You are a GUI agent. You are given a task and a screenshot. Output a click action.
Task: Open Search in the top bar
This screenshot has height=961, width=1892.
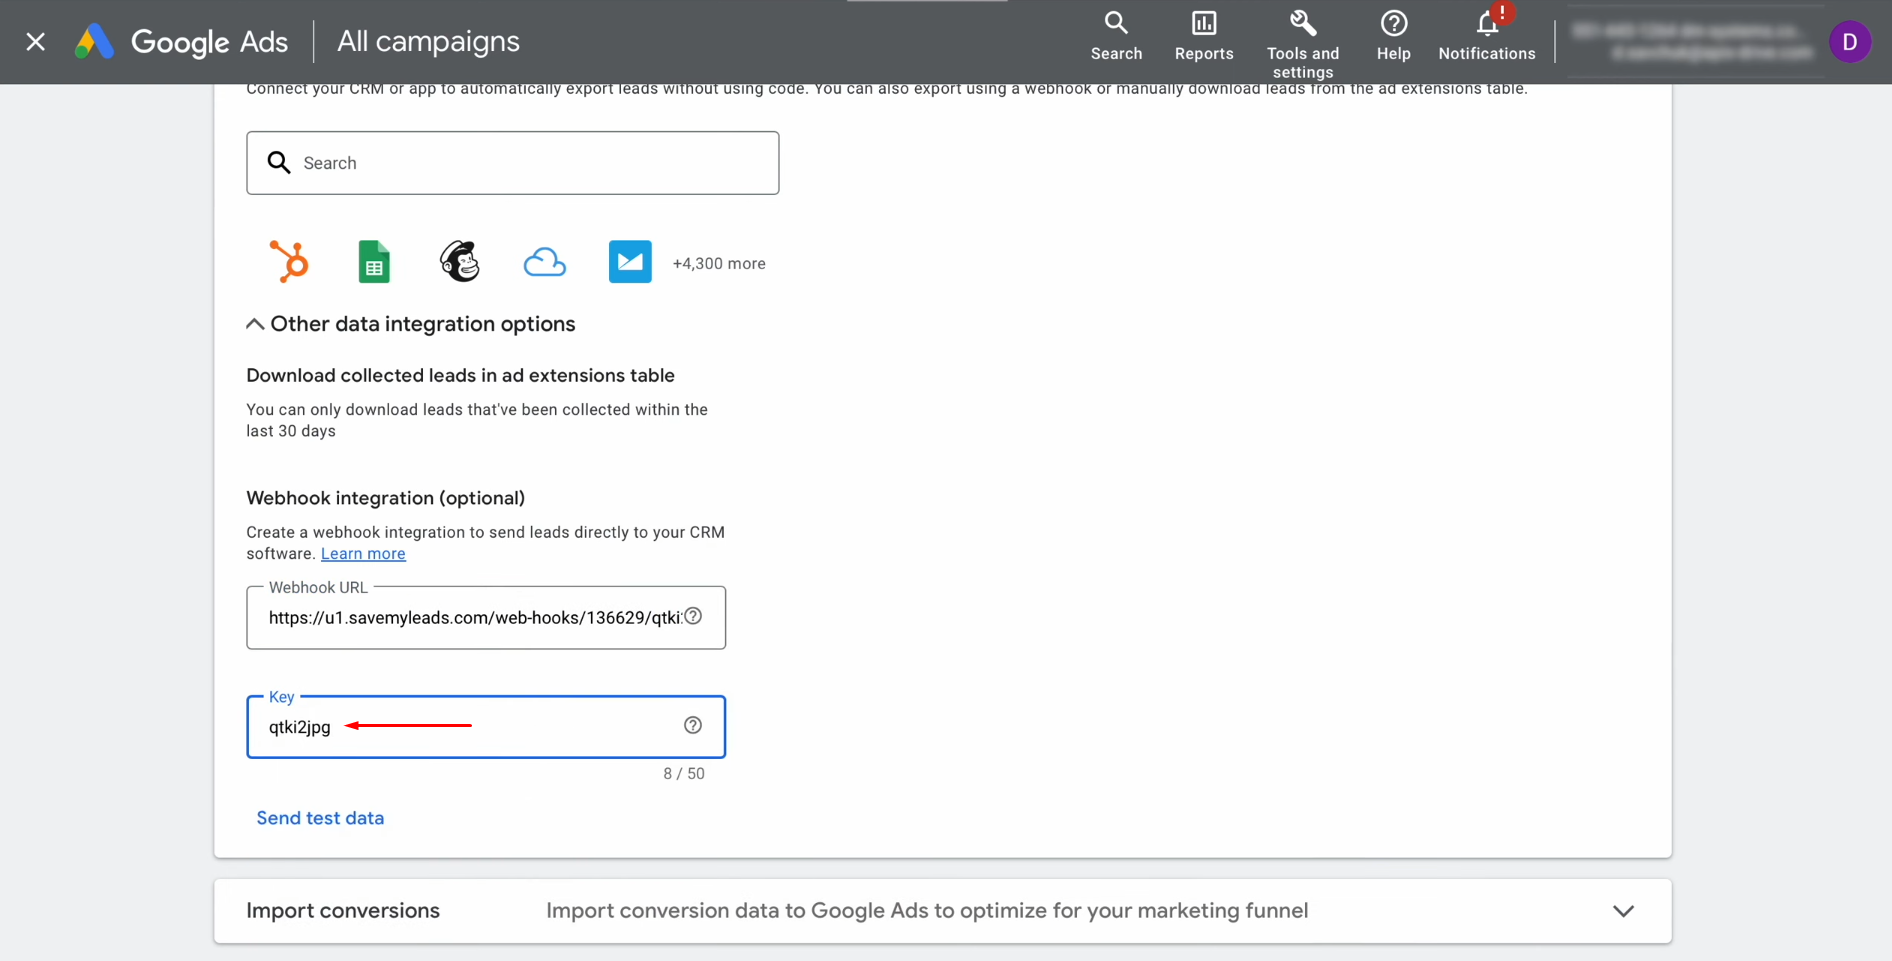click(x=1116, y=37)
